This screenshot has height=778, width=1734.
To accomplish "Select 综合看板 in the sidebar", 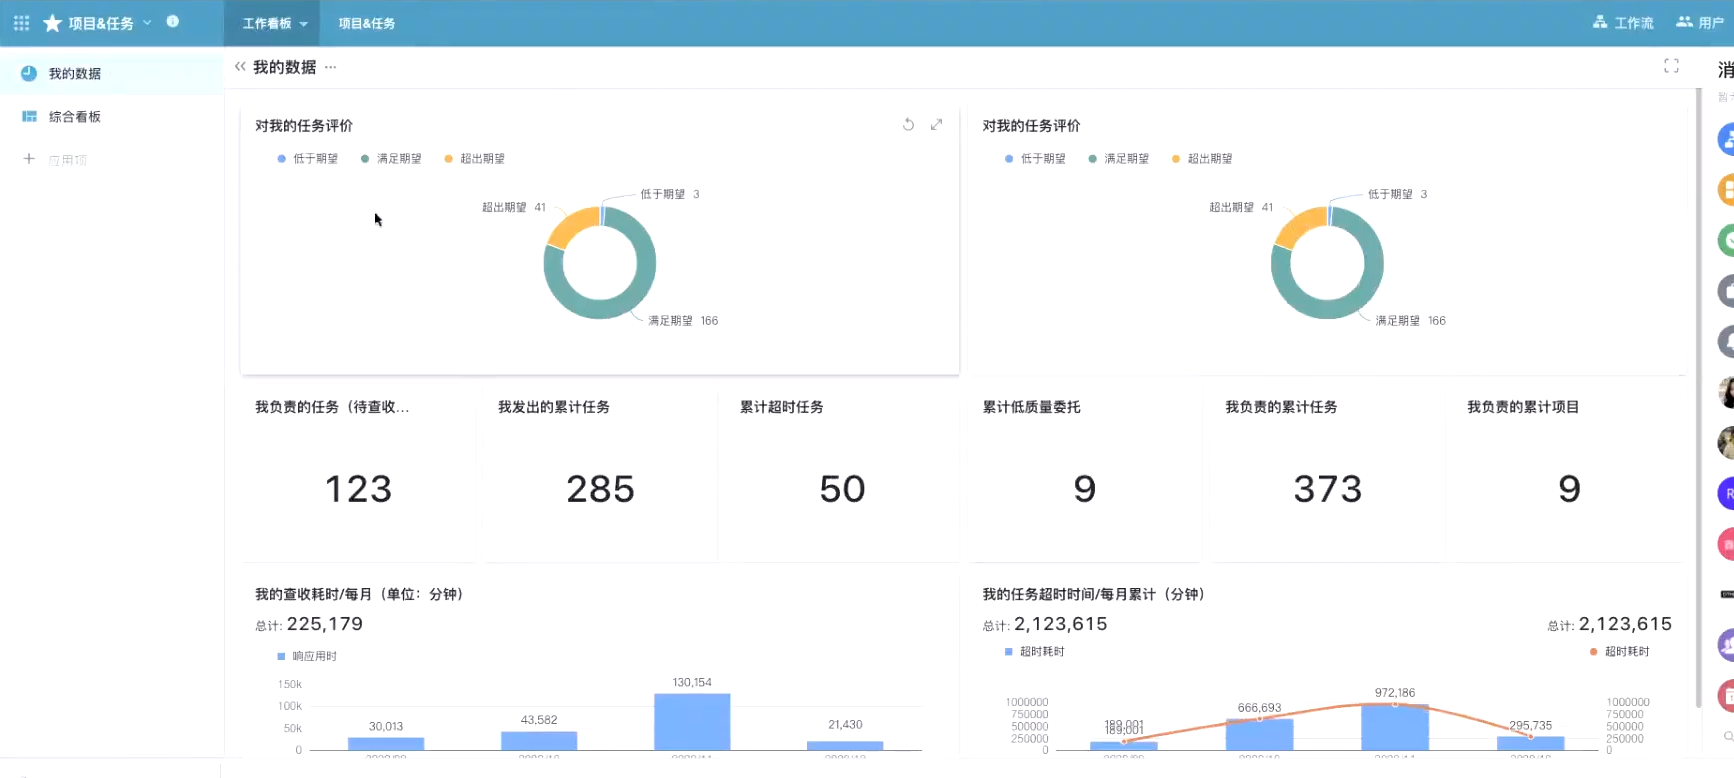I will [75, 117].
